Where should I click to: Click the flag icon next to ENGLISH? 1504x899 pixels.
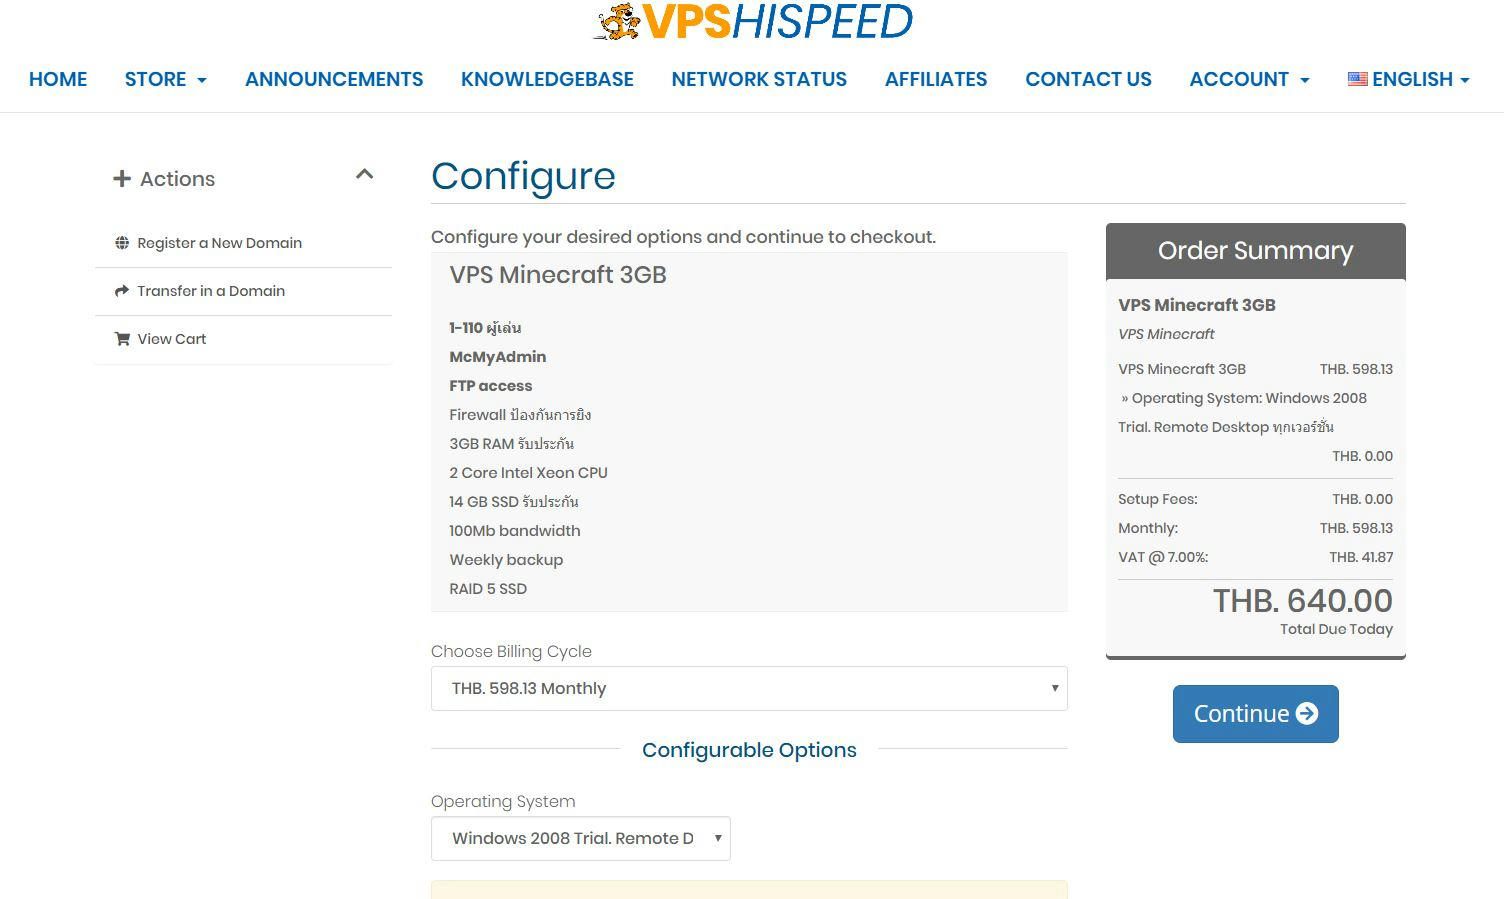click(x=1357, y=79)
